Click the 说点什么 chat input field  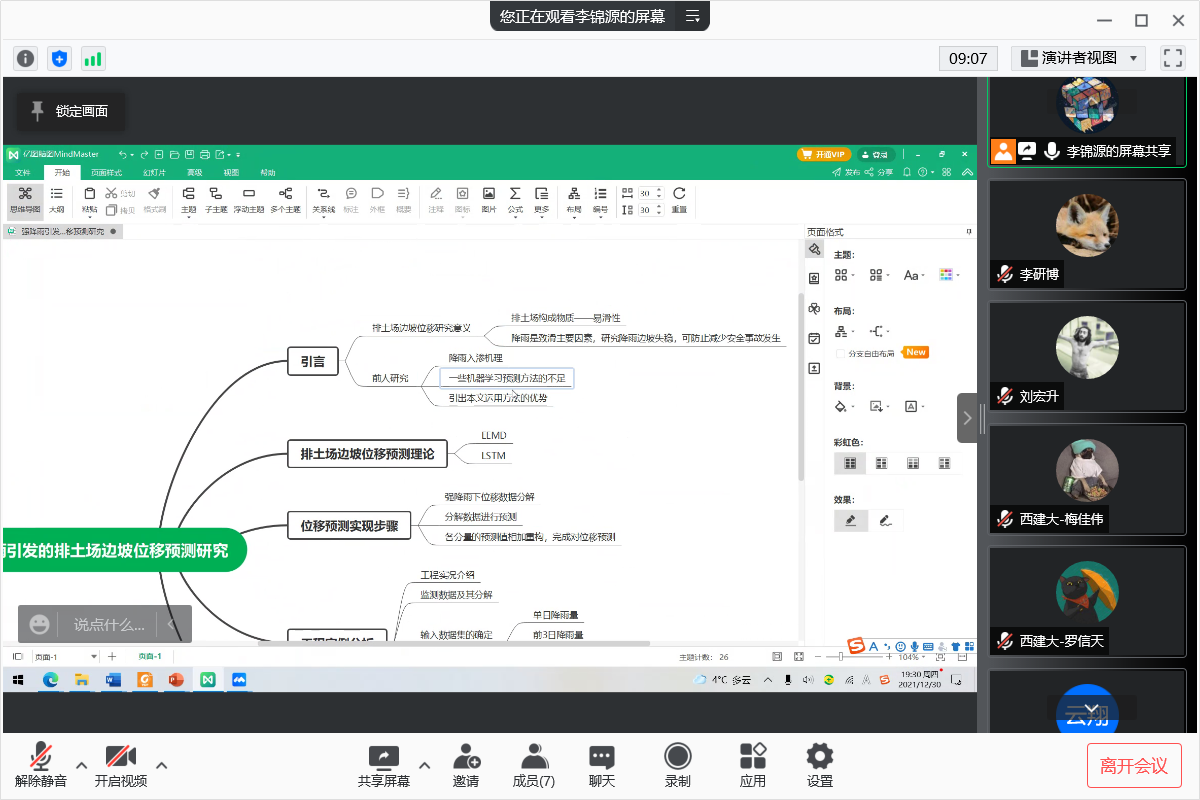point(109,624)
